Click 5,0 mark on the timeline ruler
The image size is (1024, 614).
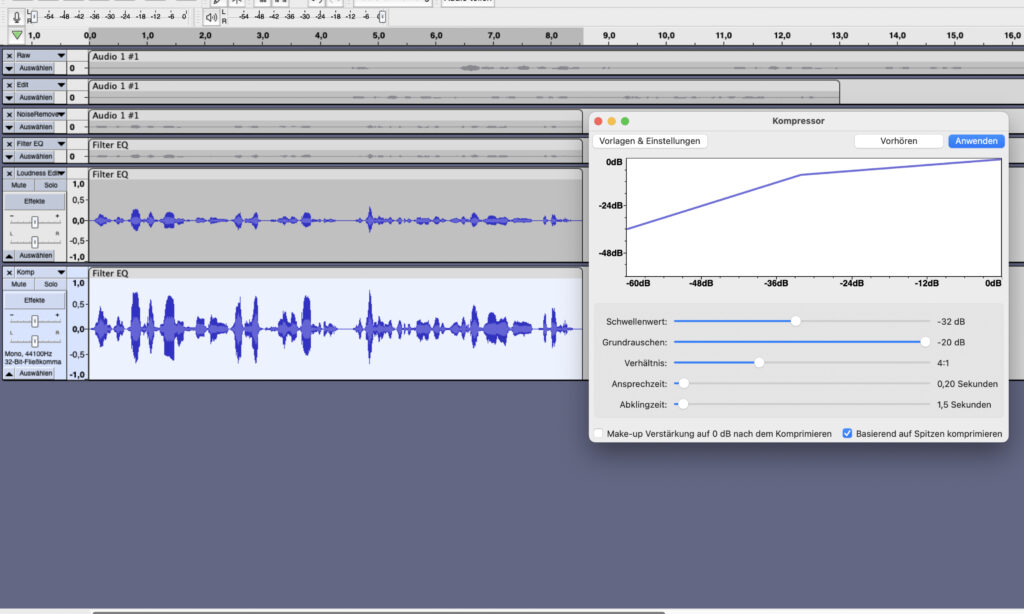click(379, 36)
